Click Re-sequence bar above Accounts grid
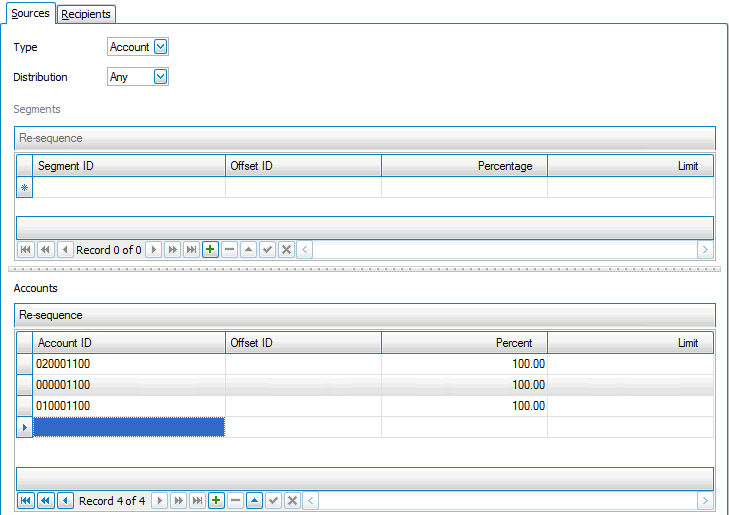Image resolution: width=729 pixels, height=515 pixels. pyautogui.click(x=364, y=315)
